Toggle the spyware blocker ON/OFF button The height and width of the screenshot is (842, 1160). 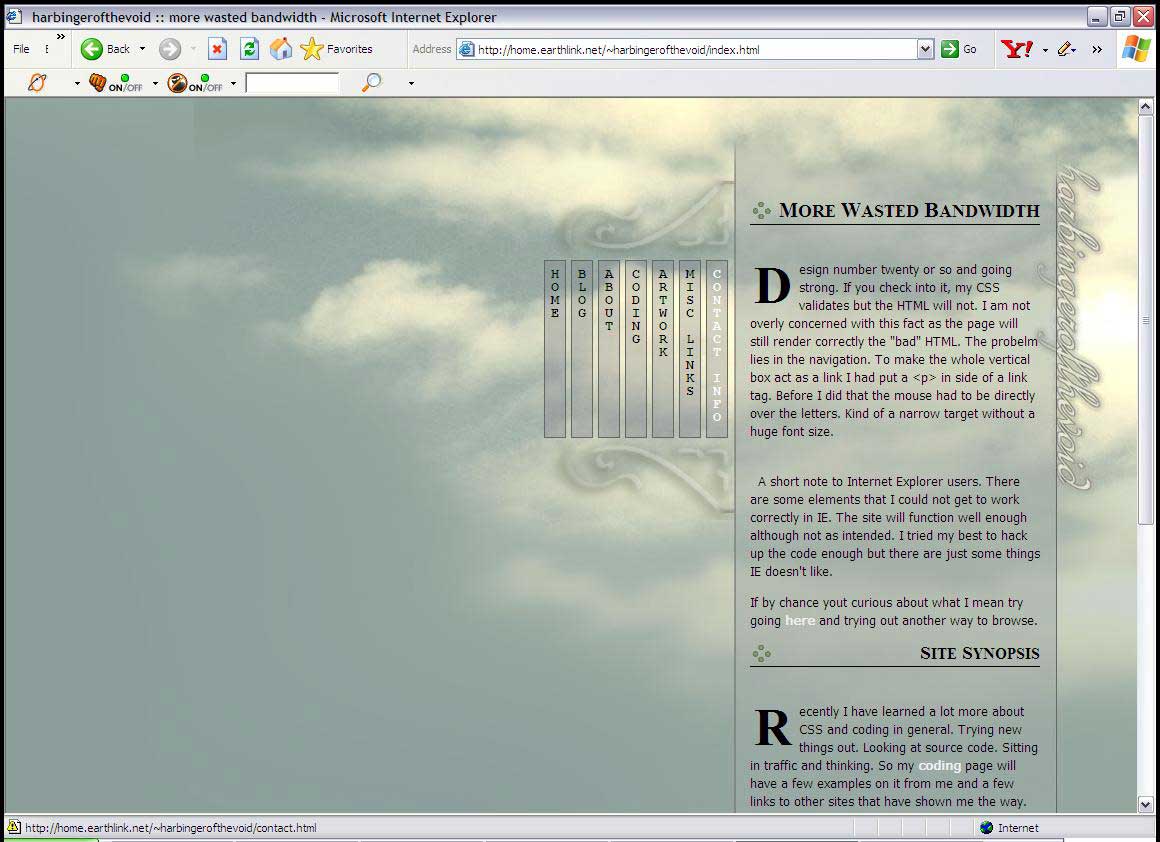(195, 83)
